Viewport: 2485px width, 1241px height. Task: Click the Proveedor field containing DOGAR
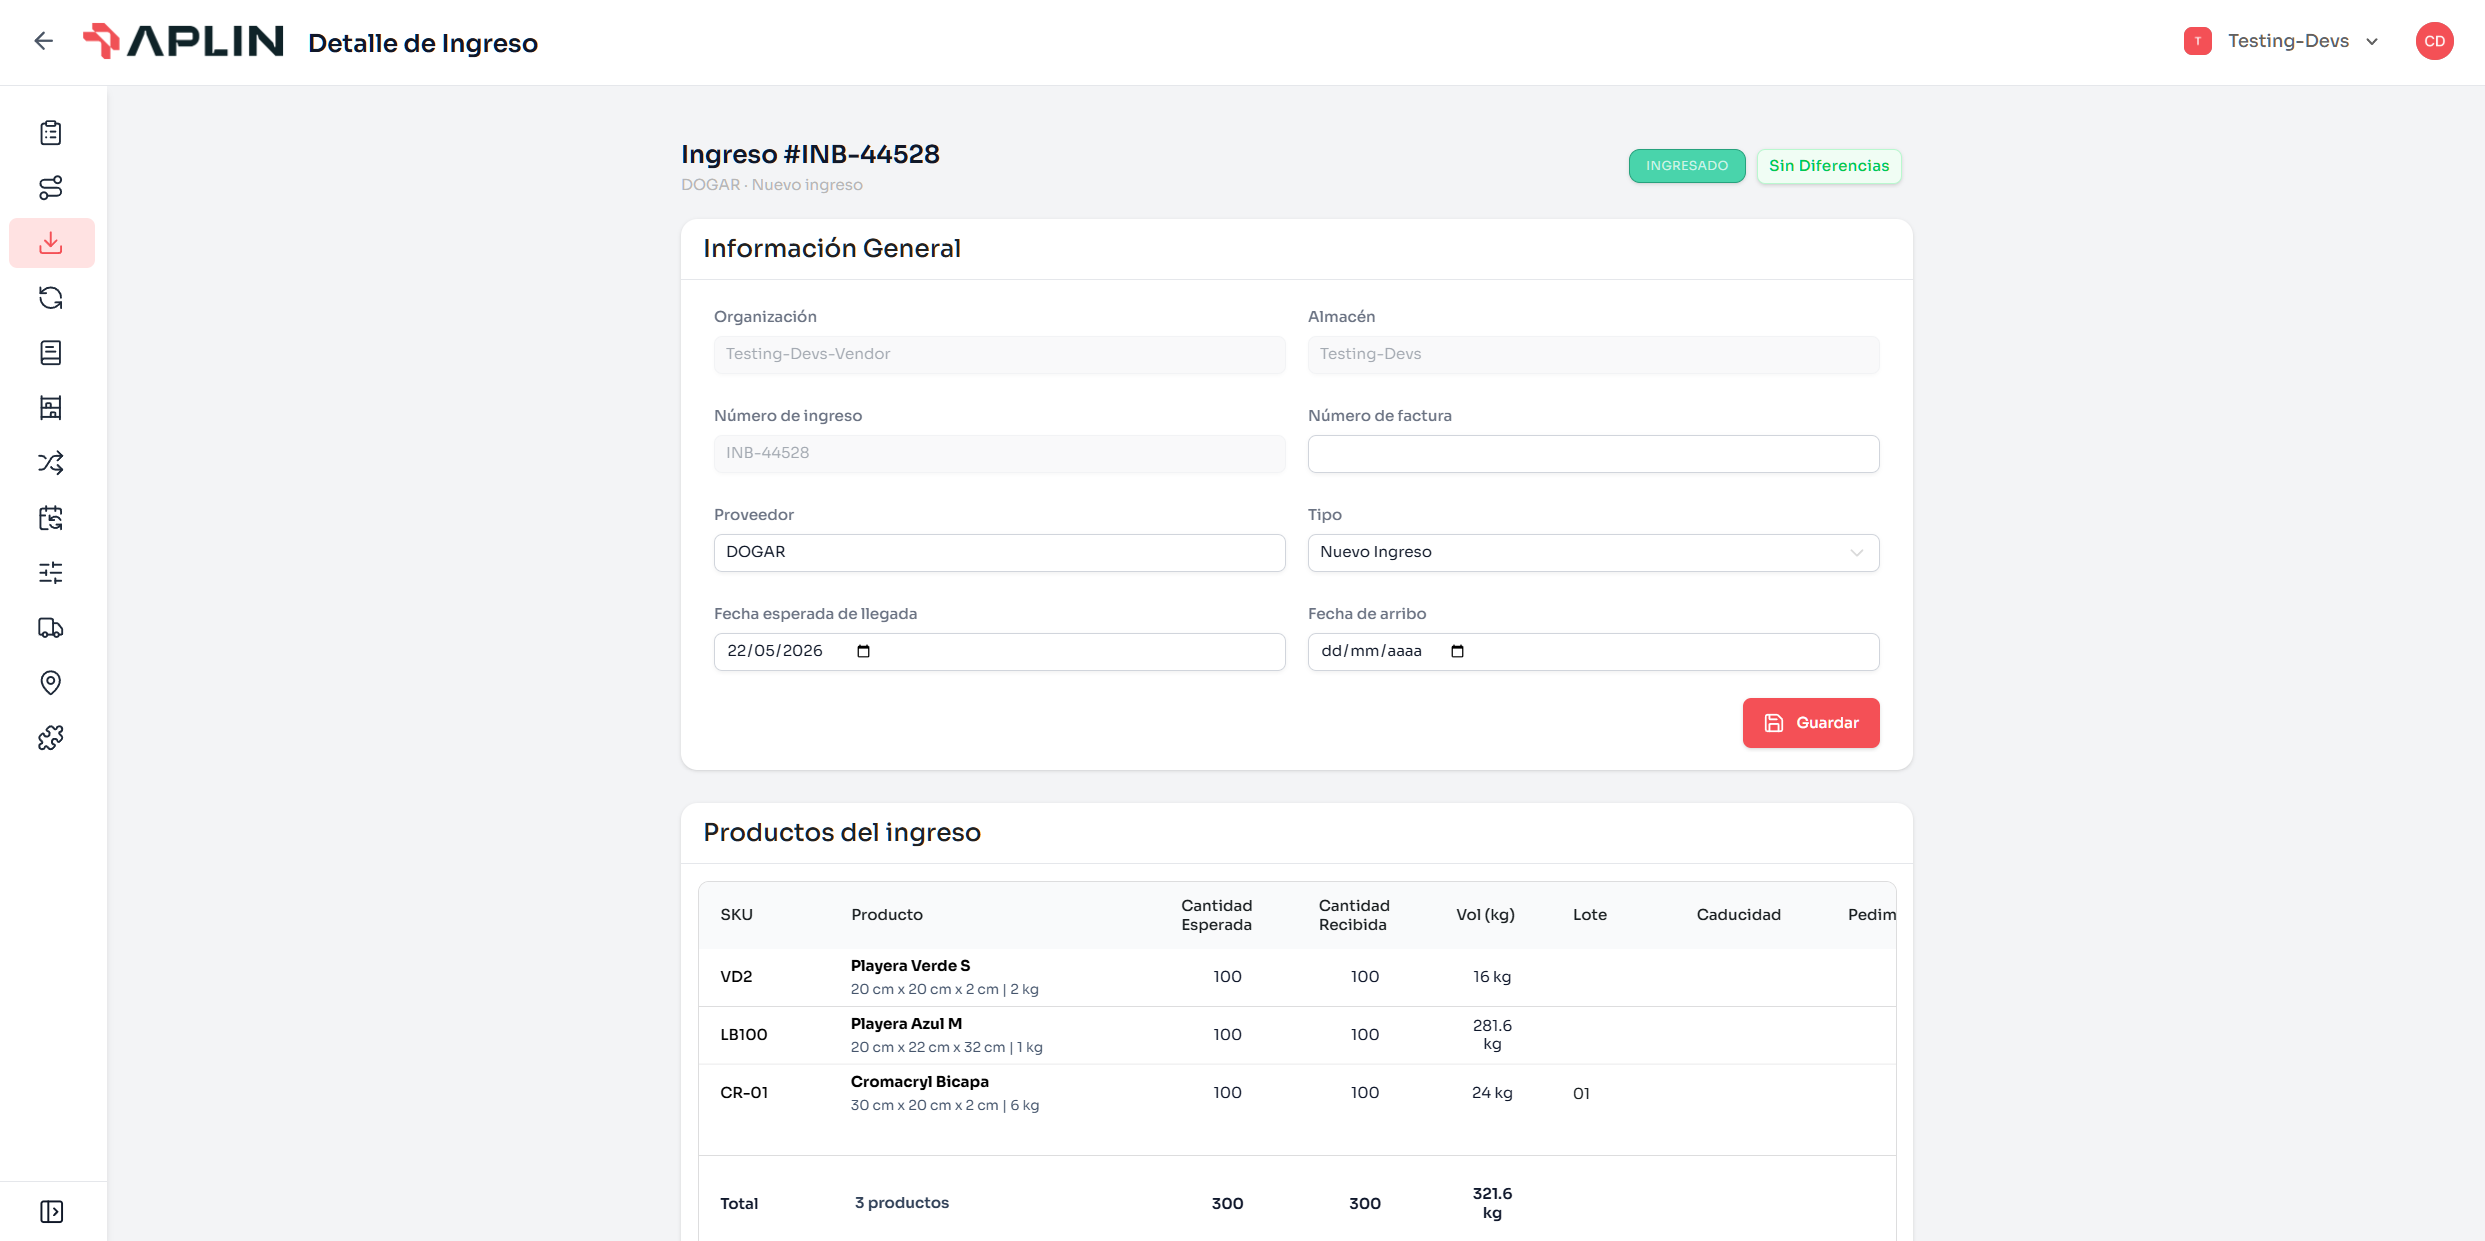[x=999, y=553]
